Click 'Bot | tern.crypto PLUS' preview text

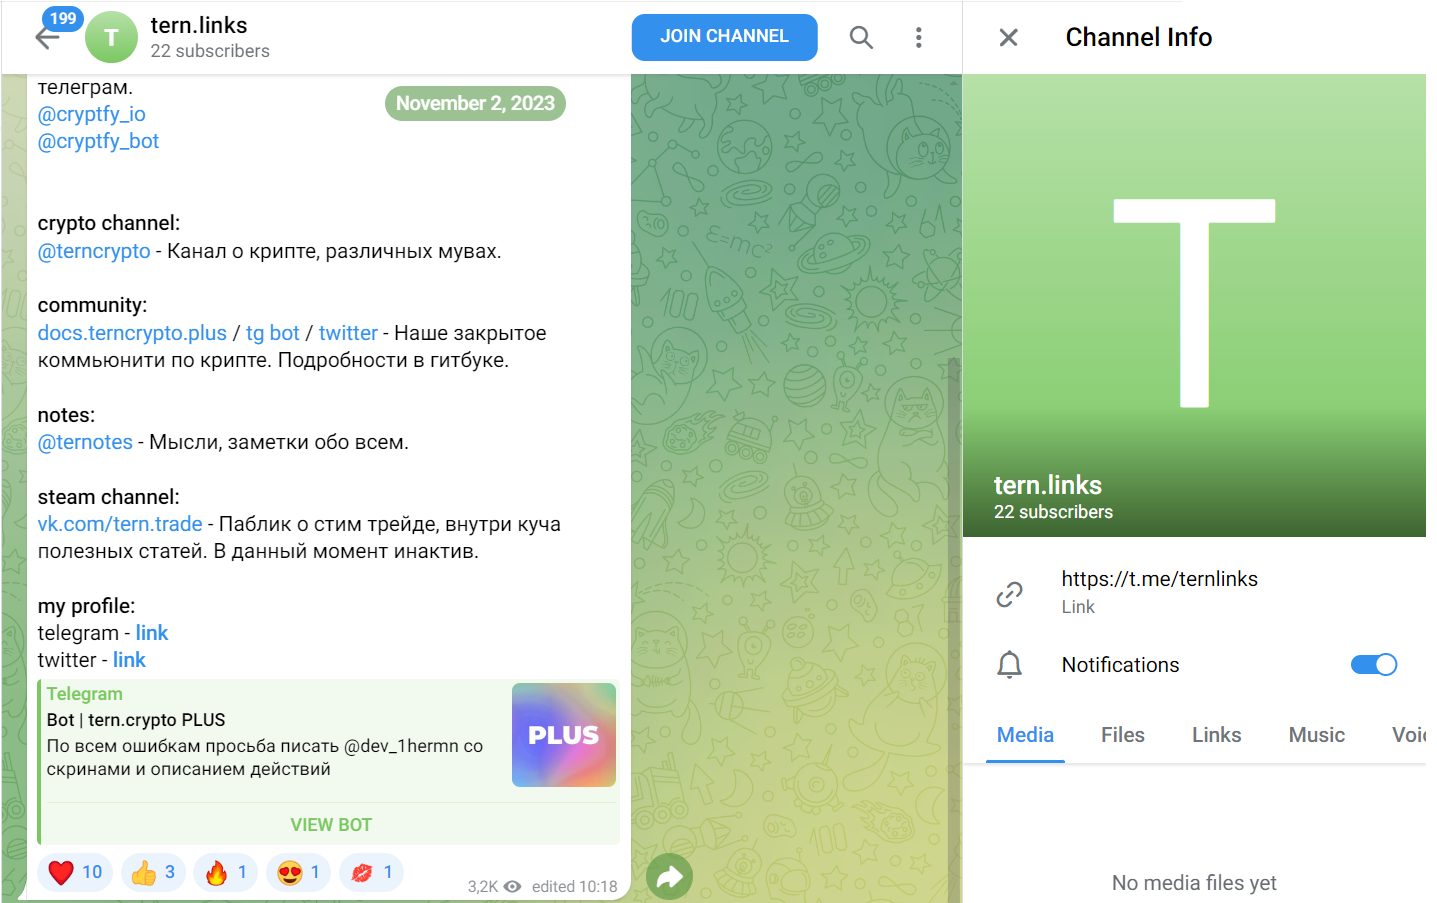click(x=136, y=720)
